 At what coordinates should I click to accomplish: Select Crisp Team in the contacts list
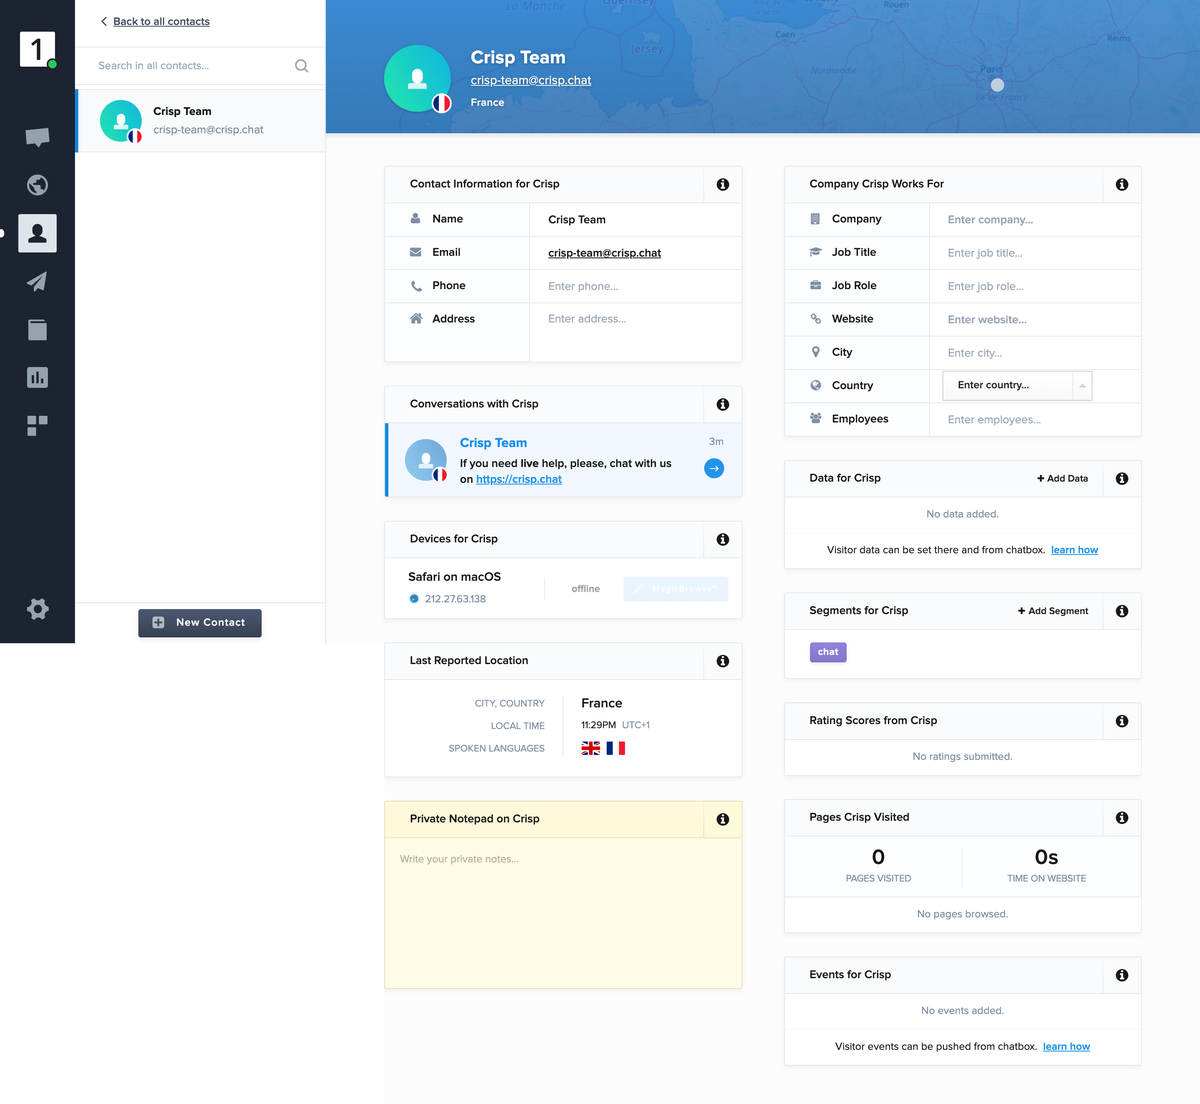tap(201, 121)
